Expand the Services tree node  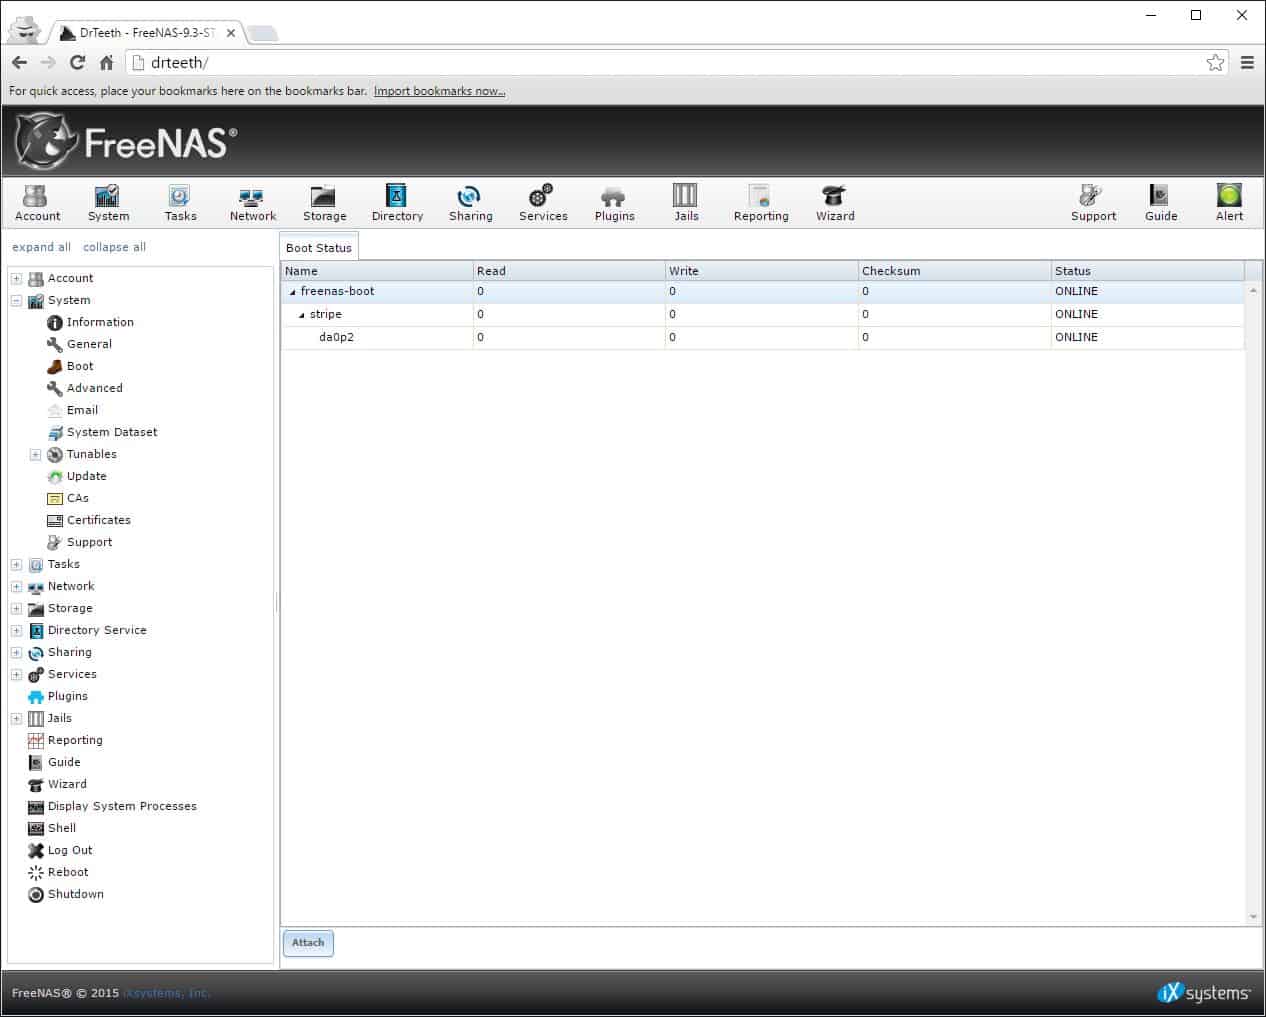point(16,674)
